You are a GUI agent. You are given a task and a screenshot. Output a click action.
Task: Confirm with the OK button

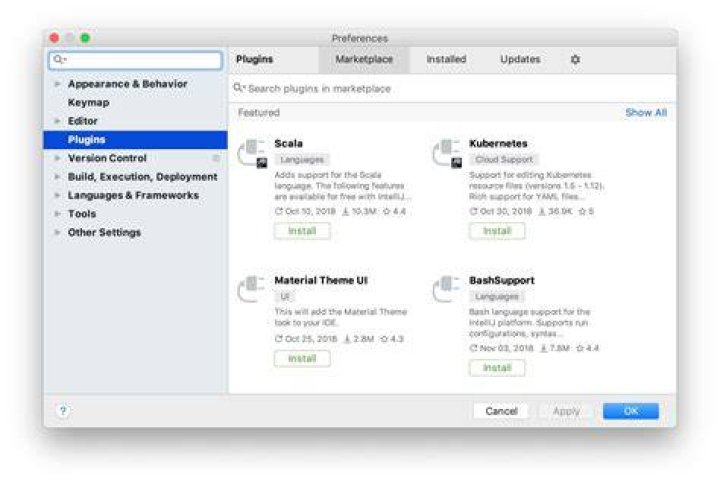630,411
